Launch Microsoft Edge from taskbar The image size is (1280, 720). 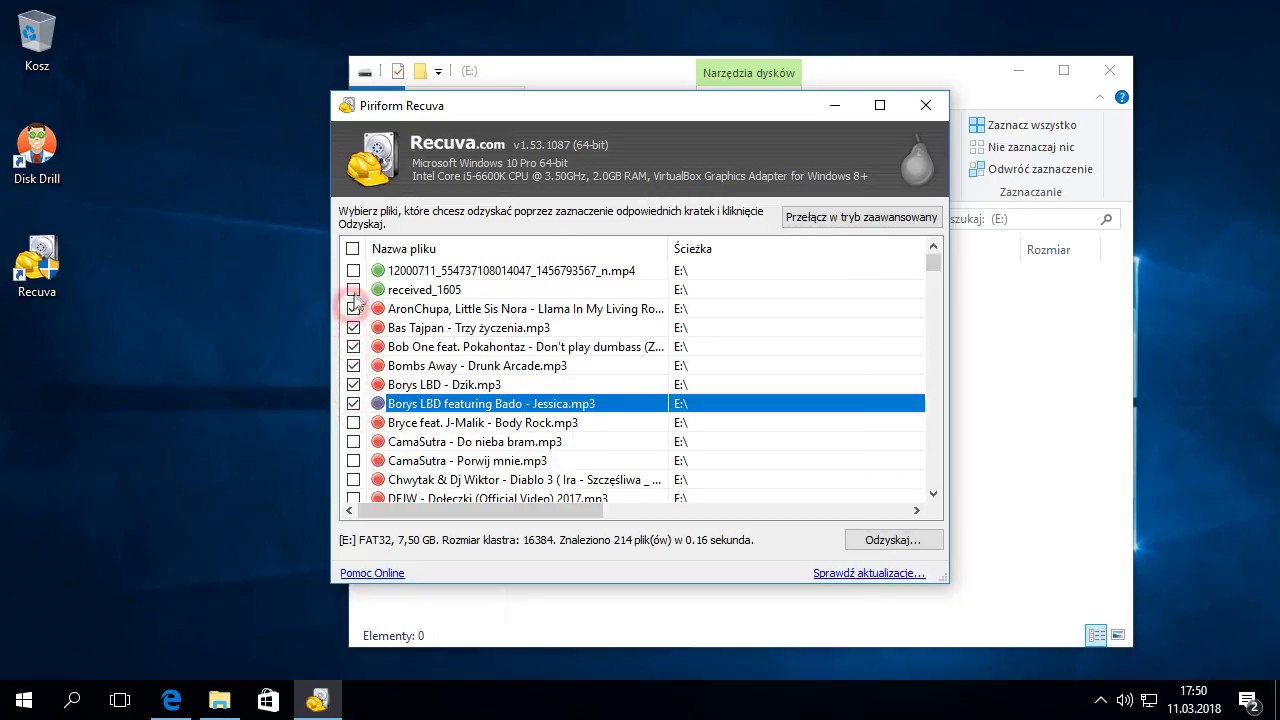coord(171,701)
